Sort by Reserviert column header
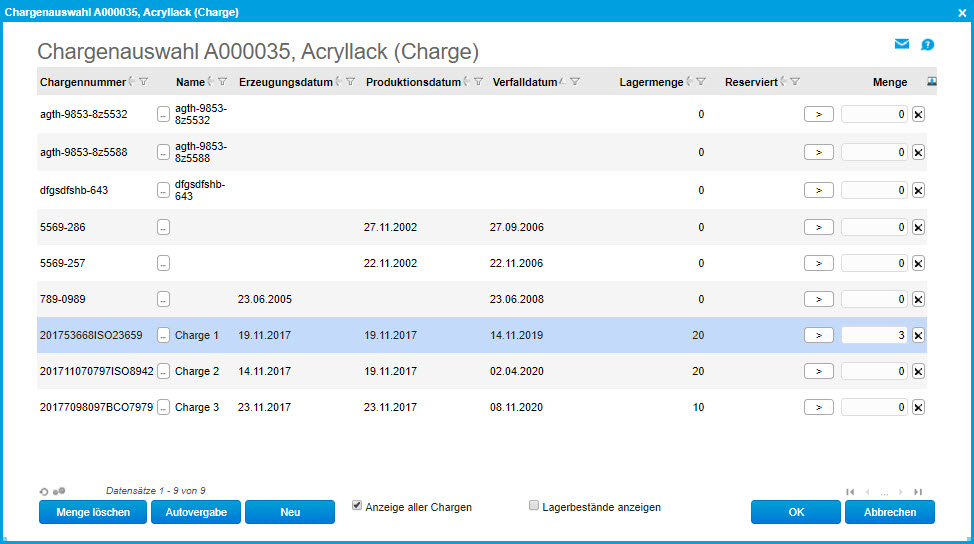 pos(751,82)
